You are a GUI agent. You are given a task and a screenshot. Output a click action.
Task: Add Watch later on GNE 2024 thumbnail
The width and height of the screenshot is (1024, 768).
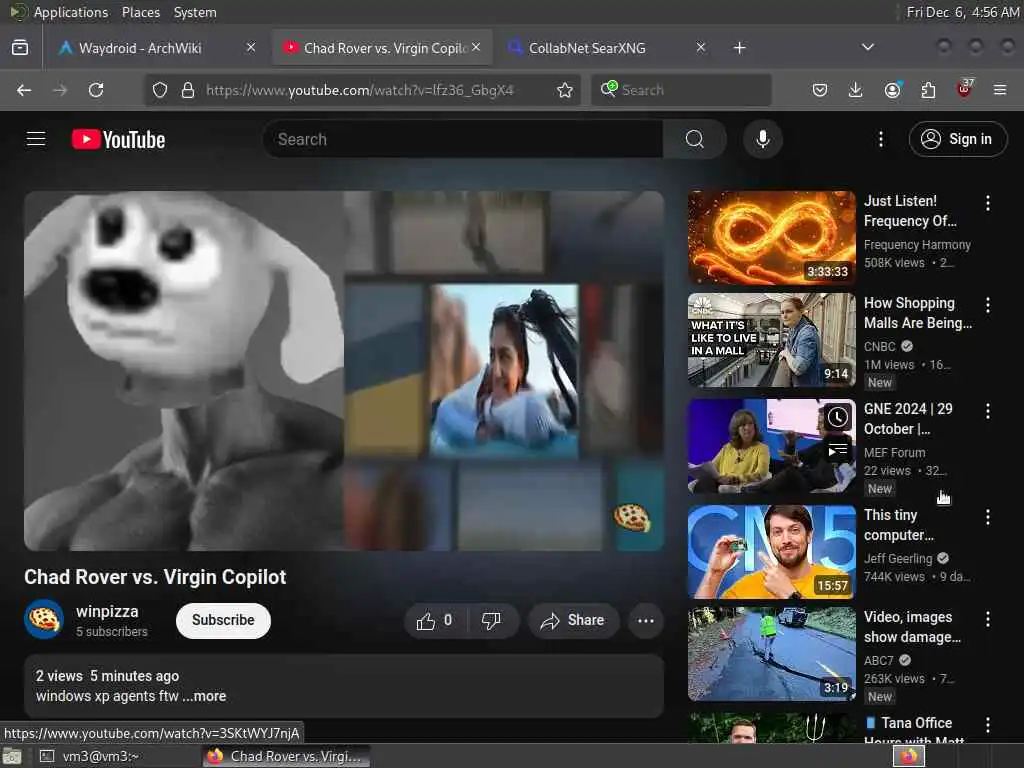tap(838, 417)
